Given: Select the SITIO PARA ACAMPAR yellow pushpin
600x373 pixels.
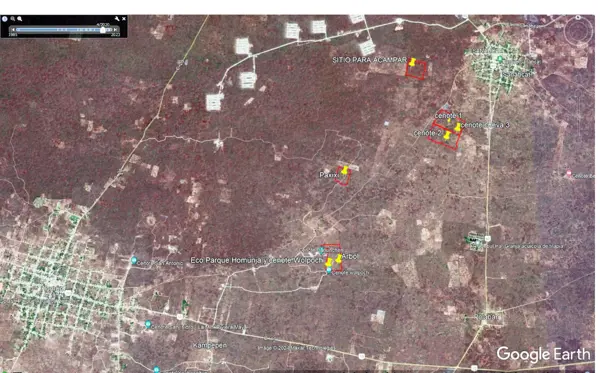Looking at the screenshot, I should pyautogui.click(x=412, y=62).
